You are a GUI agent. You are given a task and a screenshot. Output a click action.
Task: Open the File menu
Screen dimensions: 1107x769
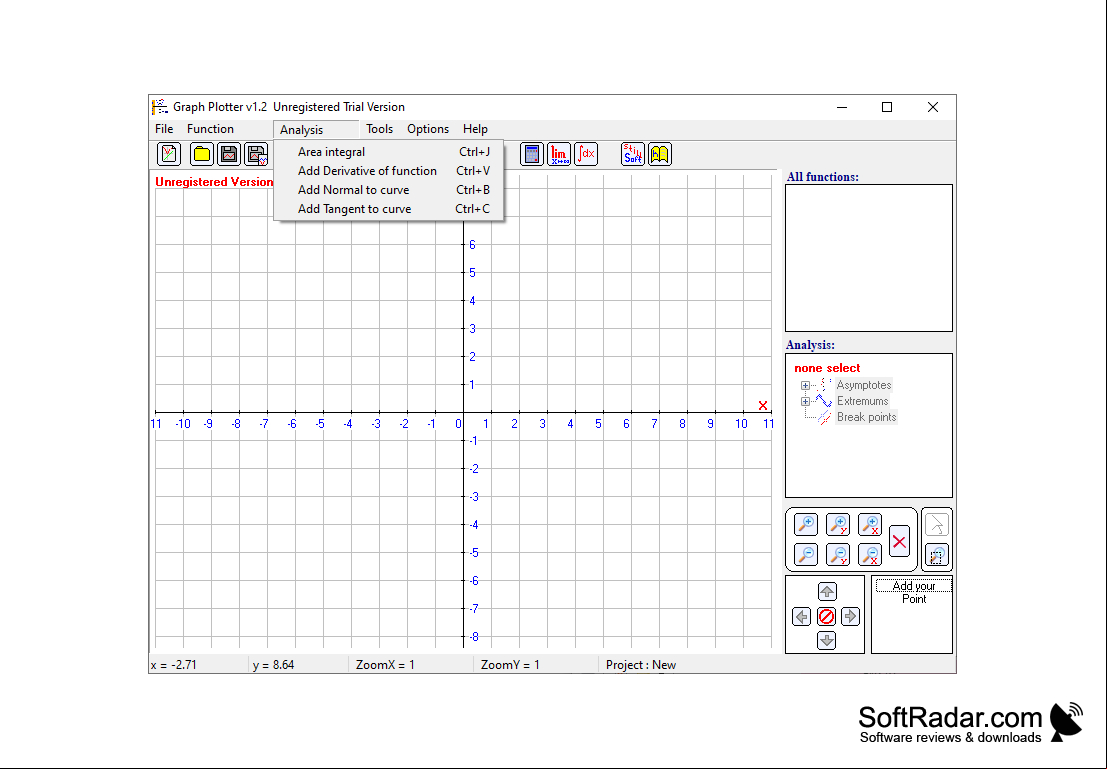point(164,129)
